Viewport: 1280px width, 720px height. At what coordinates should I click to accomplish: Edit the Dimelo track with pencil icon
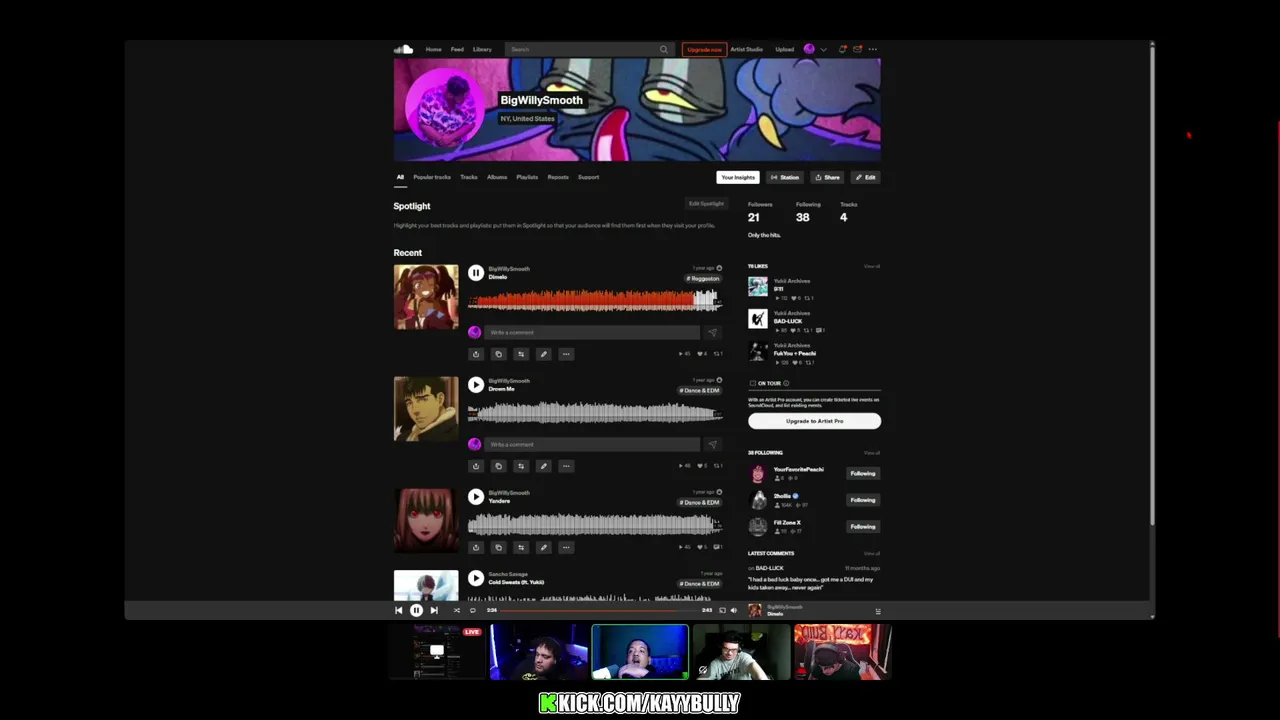(x=543, y=354)
